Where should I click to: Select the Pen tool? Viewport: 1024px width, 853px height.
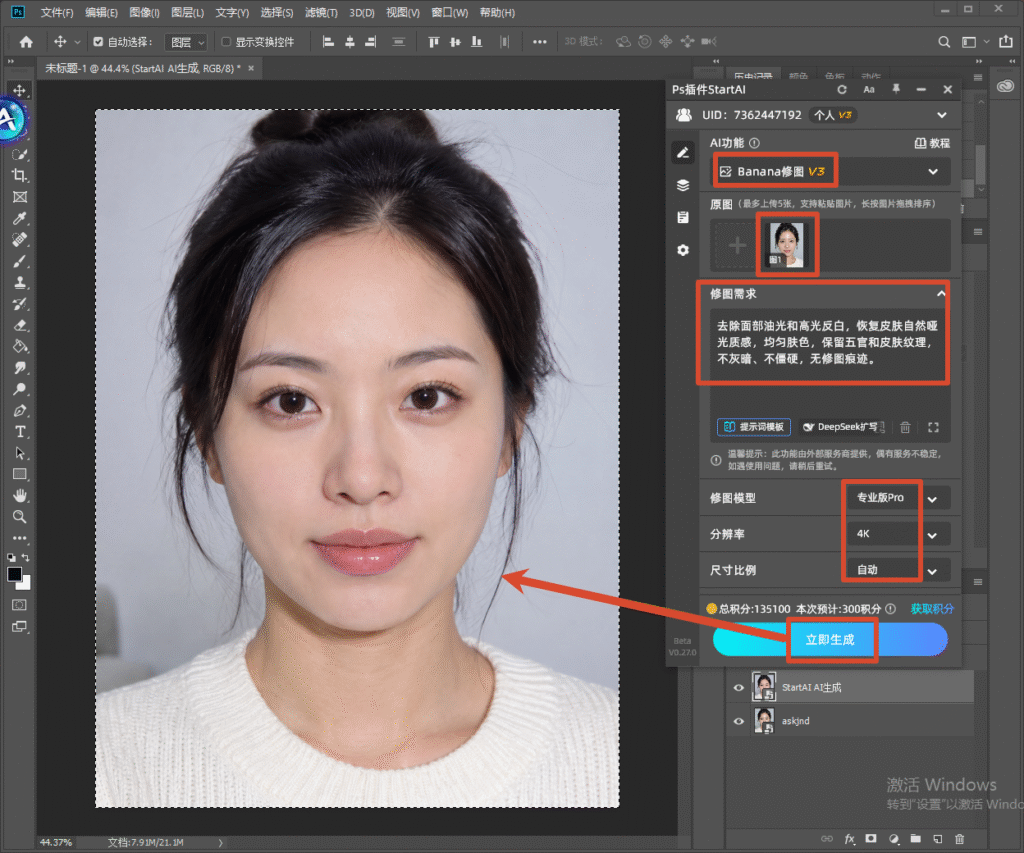click(20, 411)
